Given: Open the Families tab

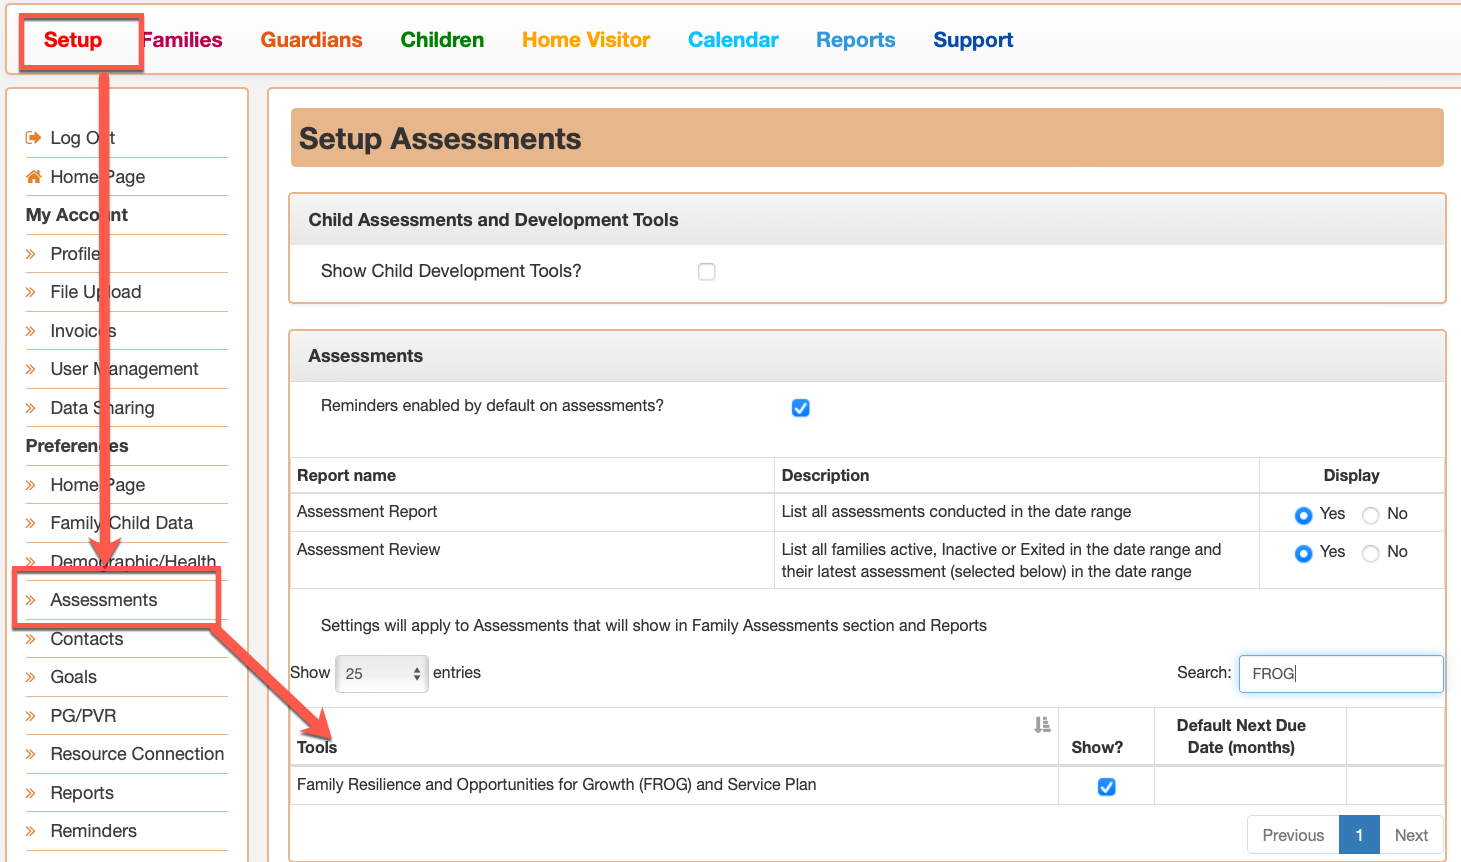Looking at the screenshot, I should tap(182, 40).
